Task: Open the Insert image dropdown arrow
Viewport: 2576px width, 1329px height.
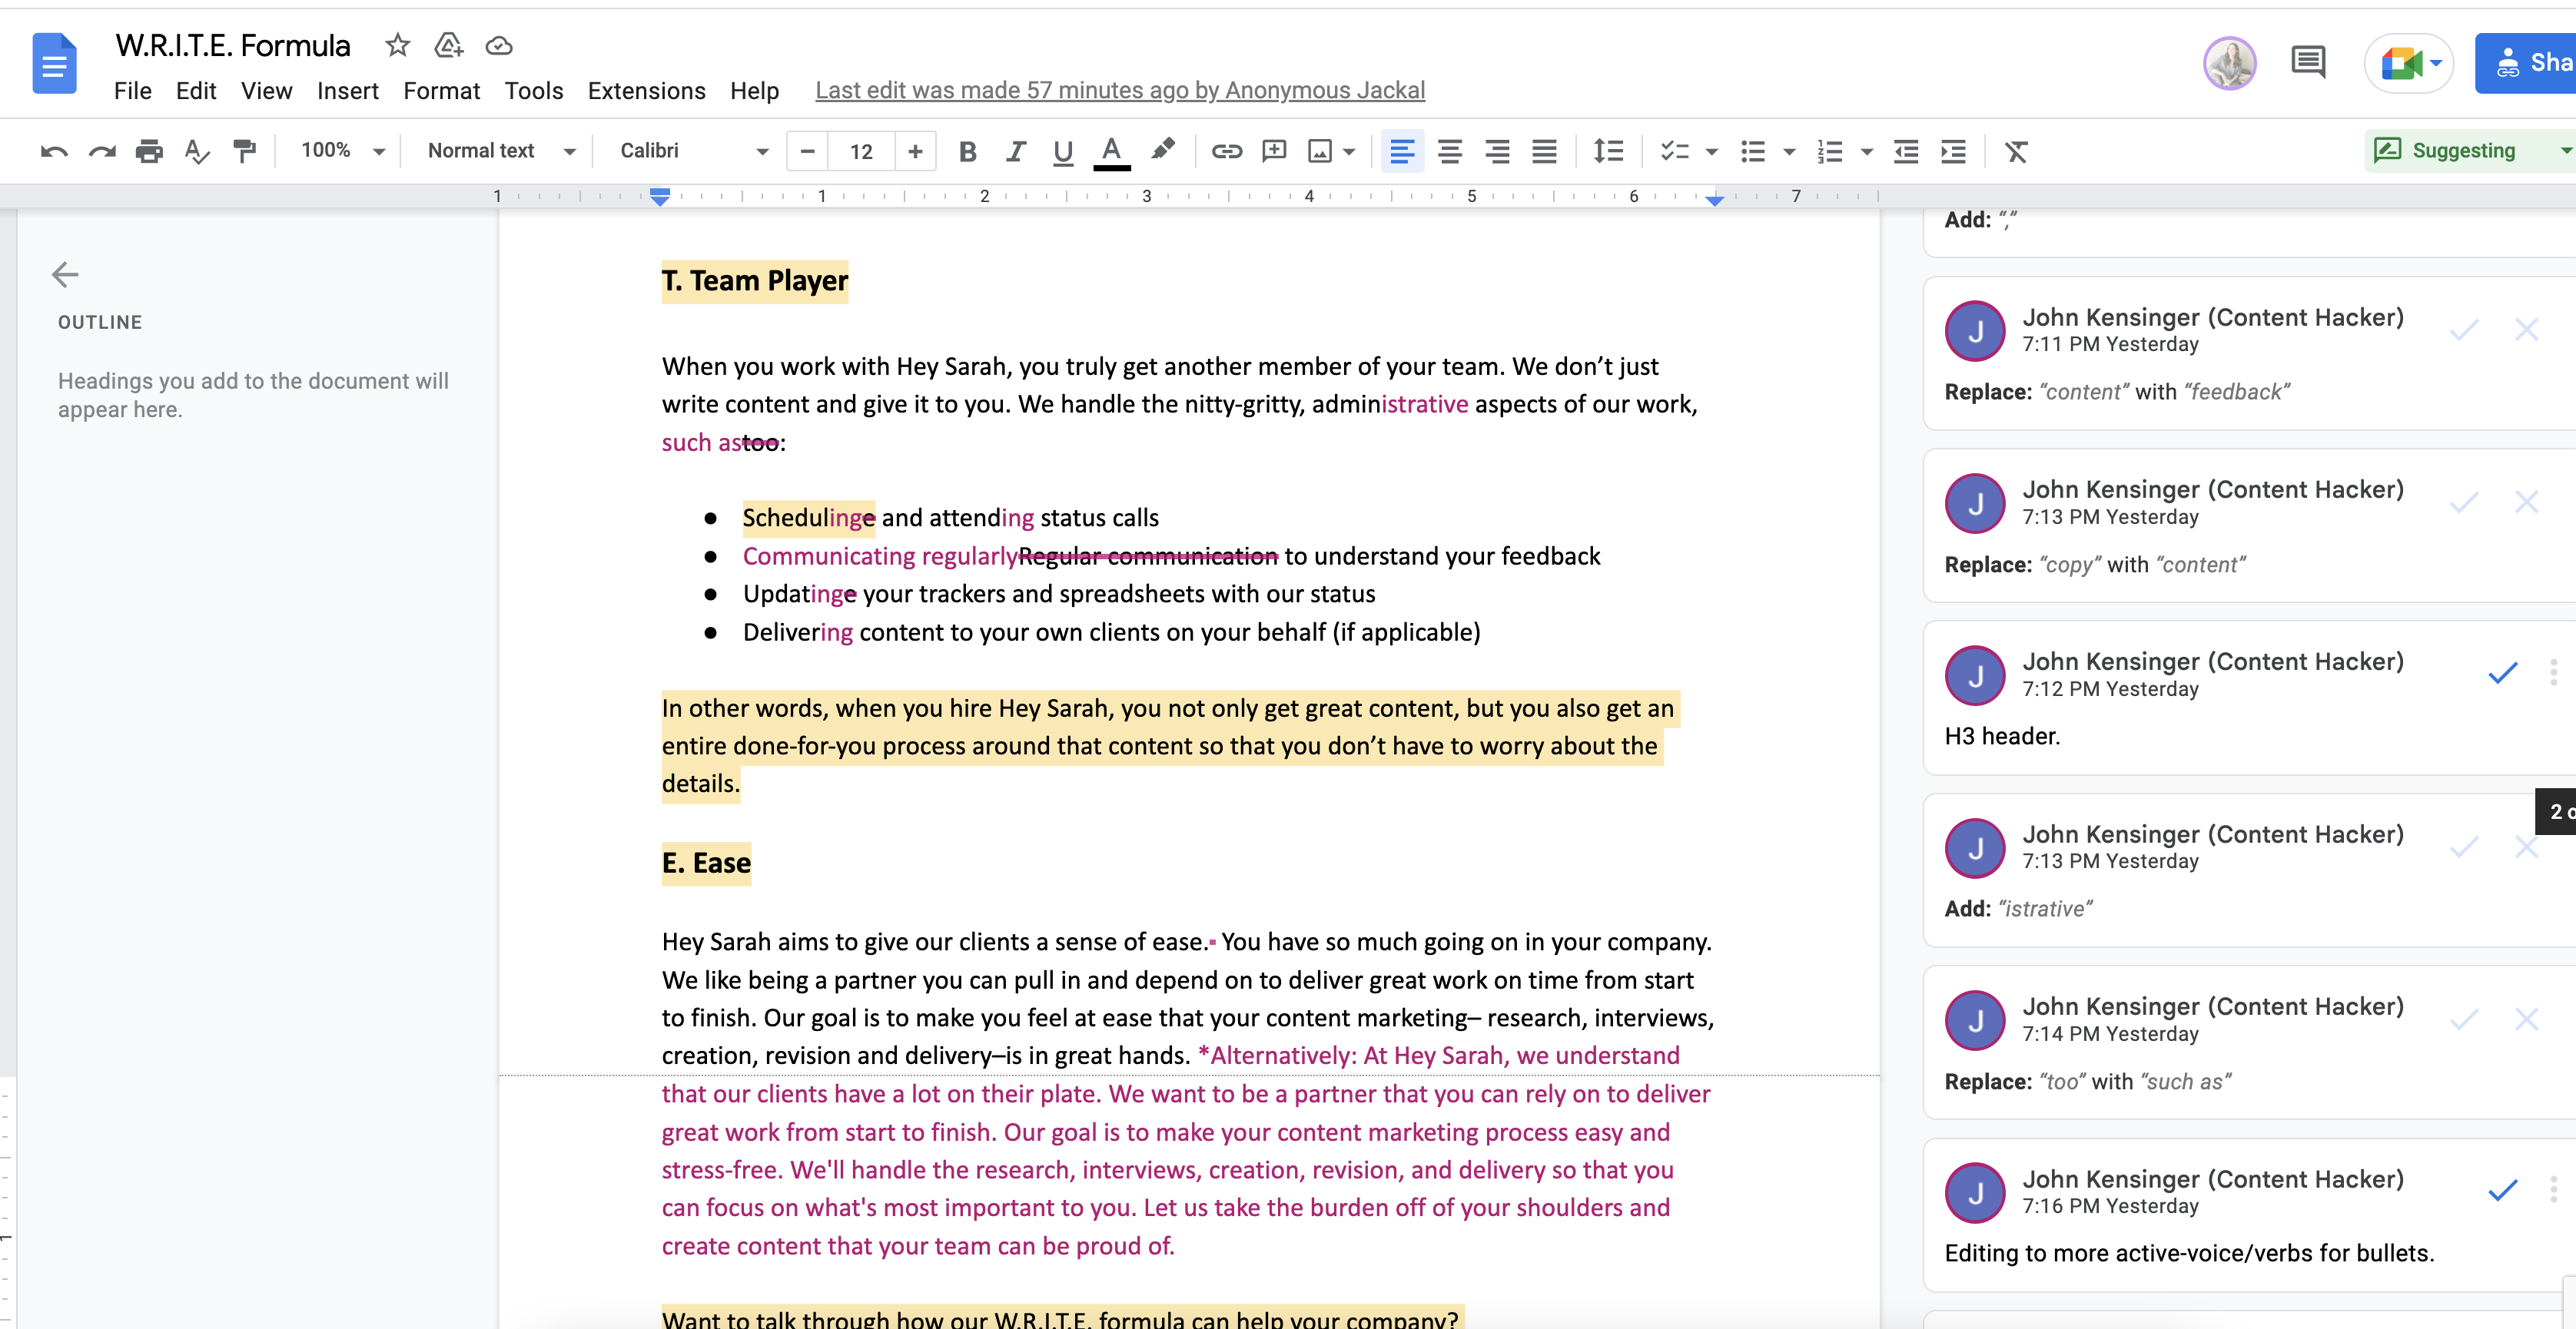Action: 1349,152
